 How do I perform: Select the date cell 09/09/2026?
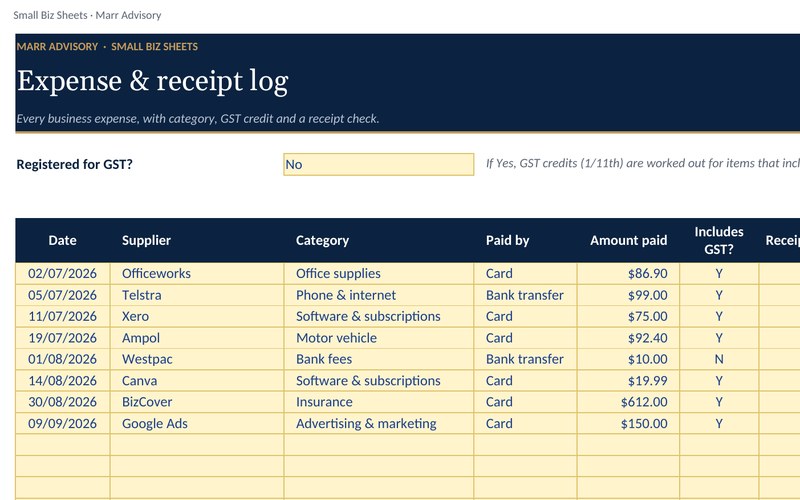point(63,423)
